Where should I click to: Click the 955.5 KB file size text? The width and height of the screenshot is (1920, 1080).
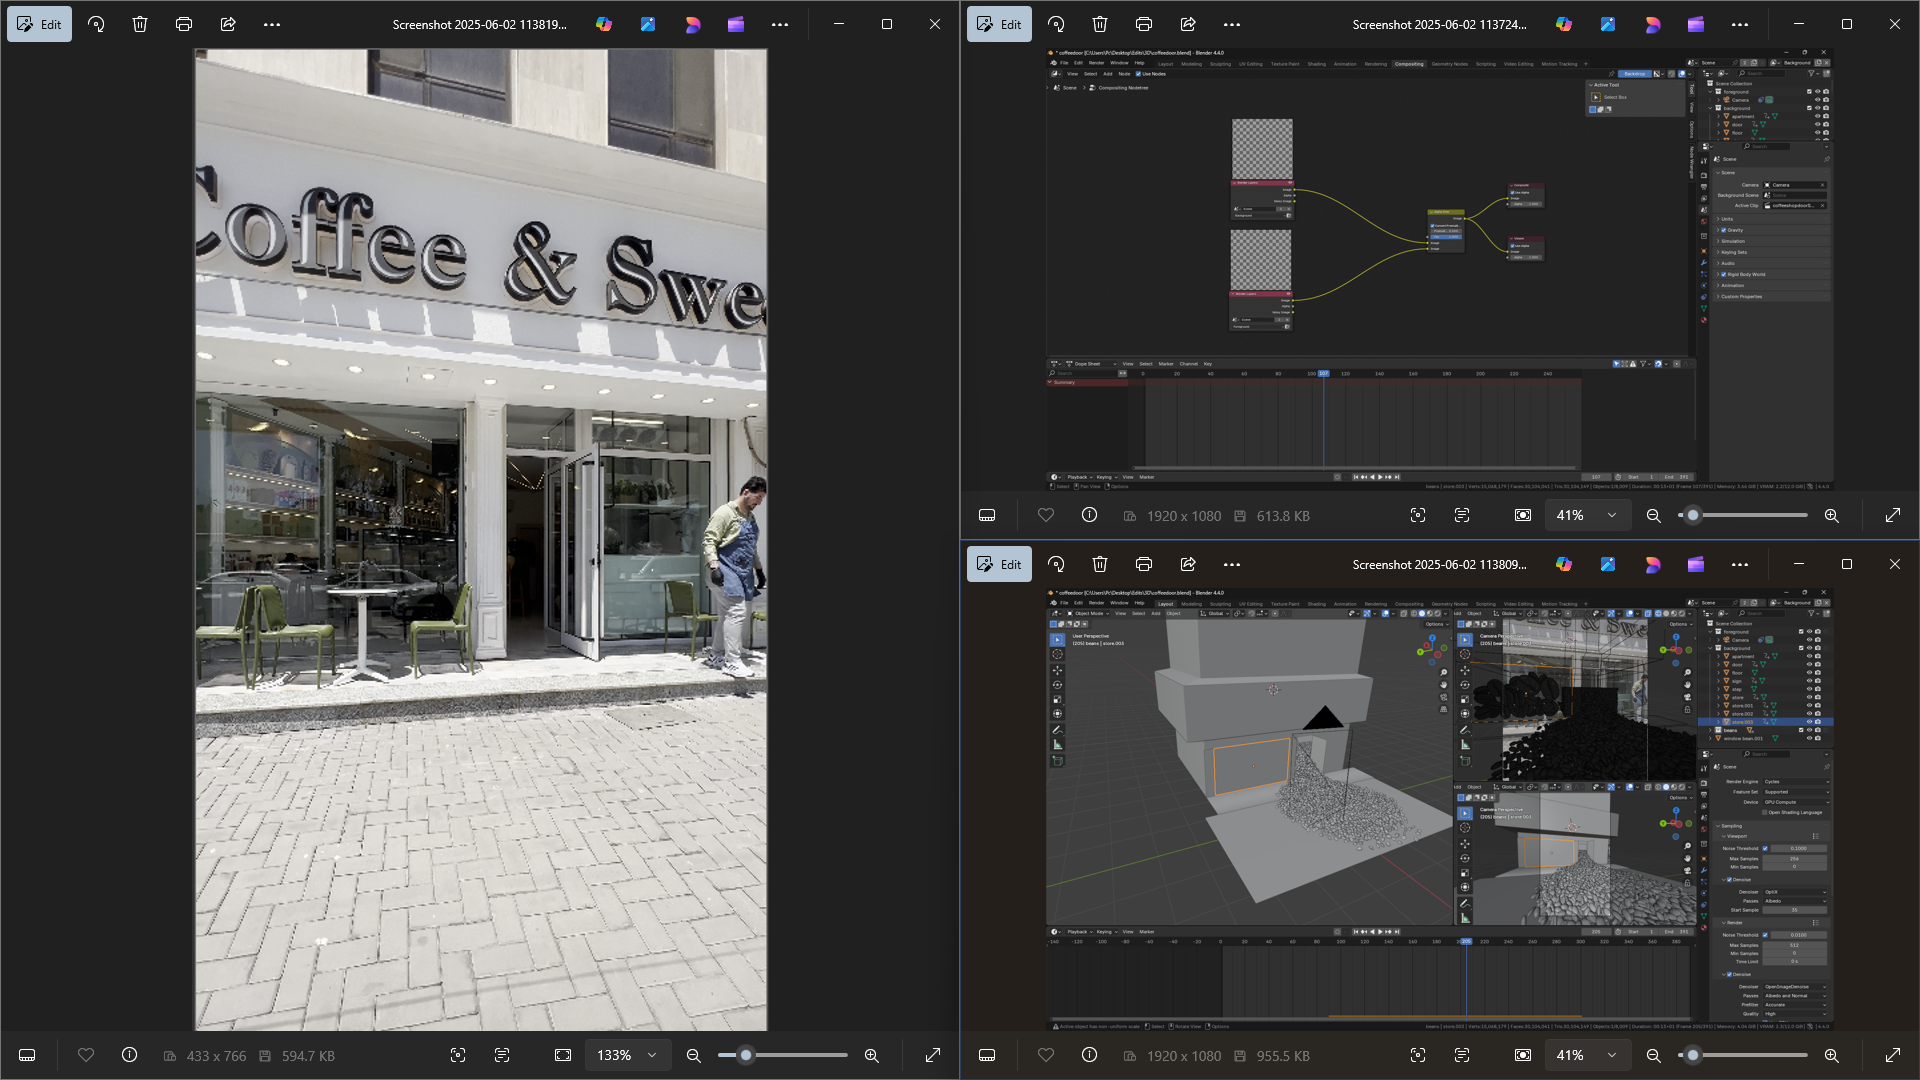coord(1283,1056)
